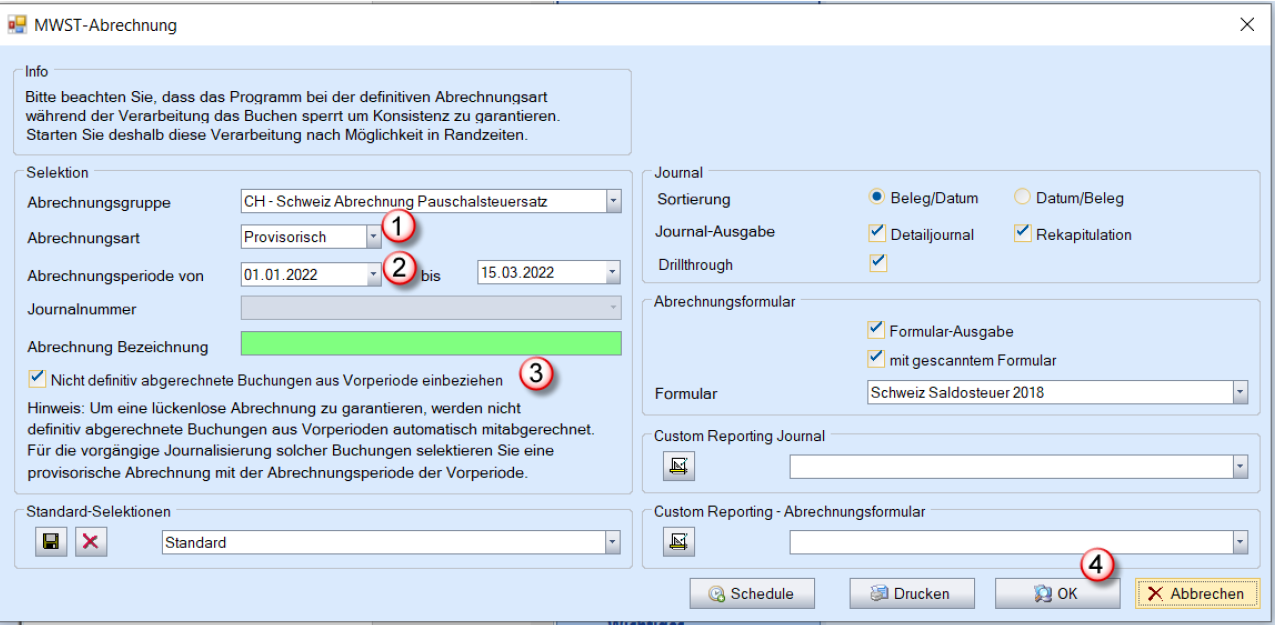This screenshot has height=625, width=1275.
Task: Toggle Nicht definitiv abgerechnete Buchungen checkbox
Action: click(37, 378)
